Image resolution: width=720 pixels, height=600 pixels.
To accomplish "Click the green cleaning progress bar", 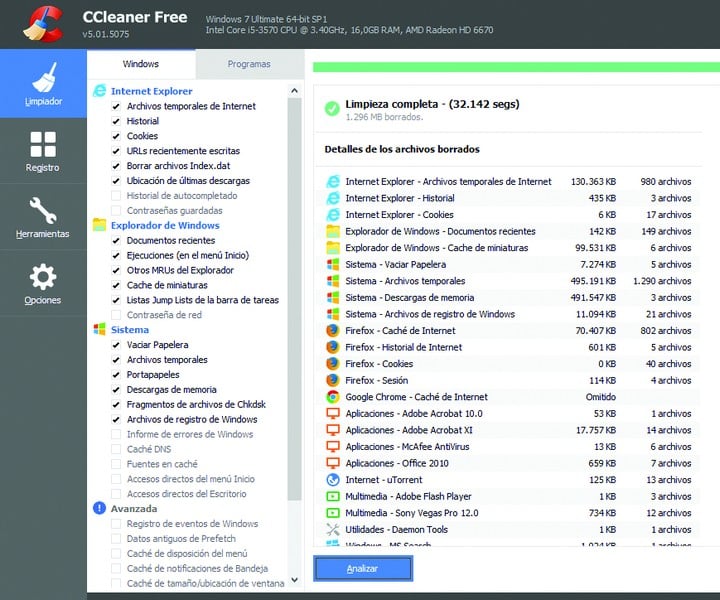I will 516,67.
